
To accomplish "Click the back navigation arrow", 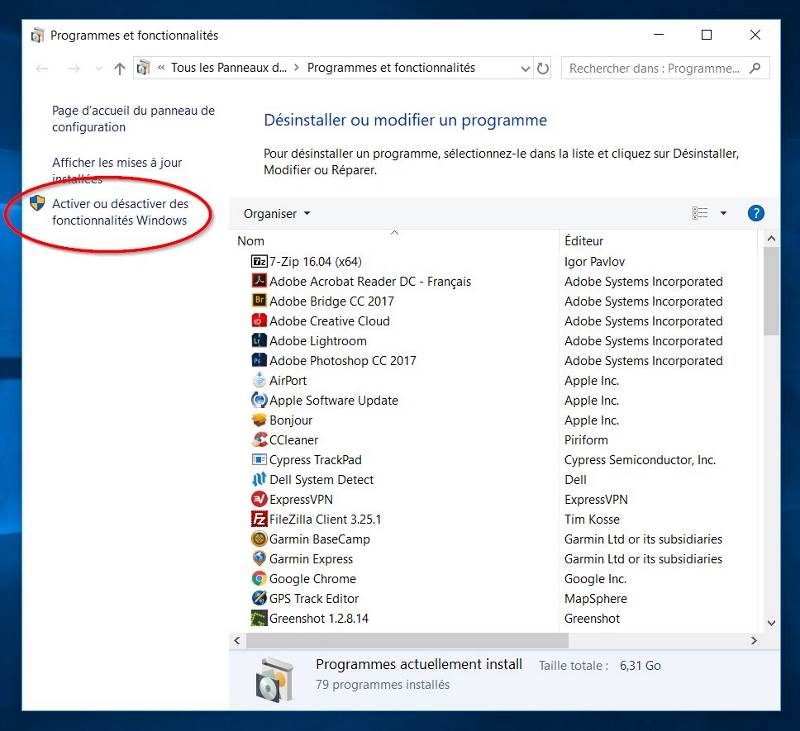I will [42, 68].
